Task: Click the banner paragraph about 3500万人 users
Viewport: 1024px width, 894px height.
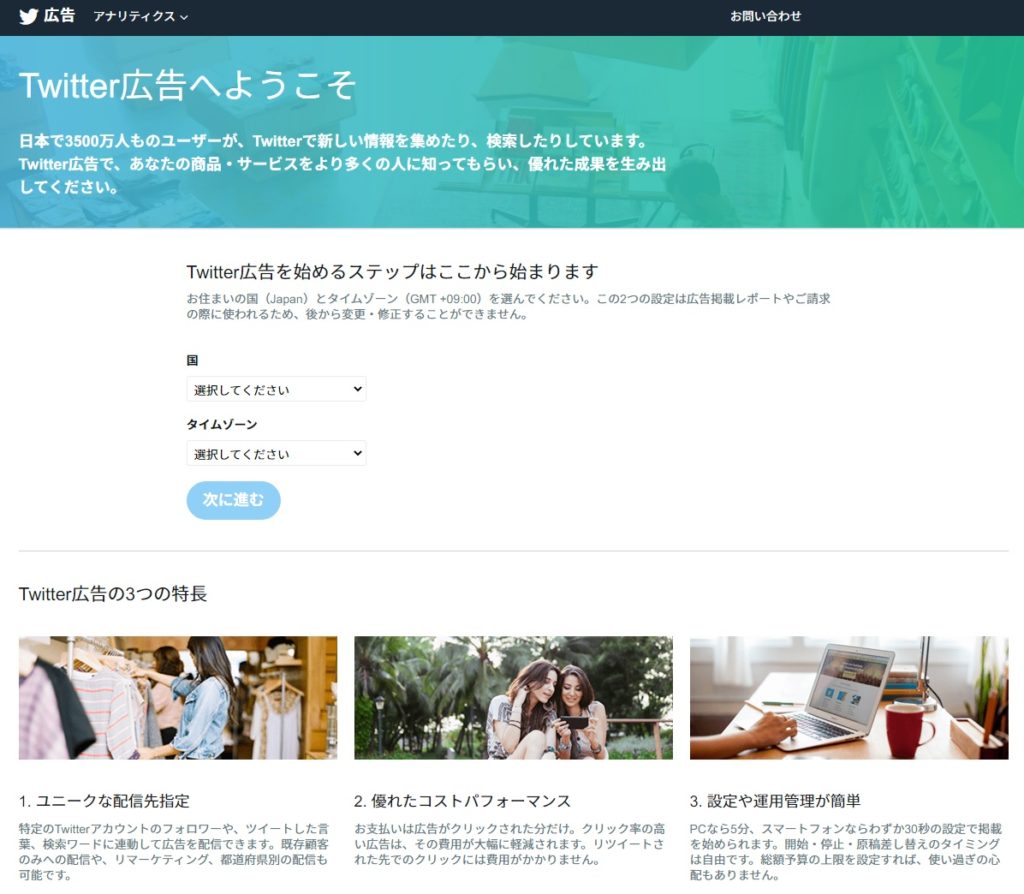Action: pyautogui.click(x=342, y=163)
